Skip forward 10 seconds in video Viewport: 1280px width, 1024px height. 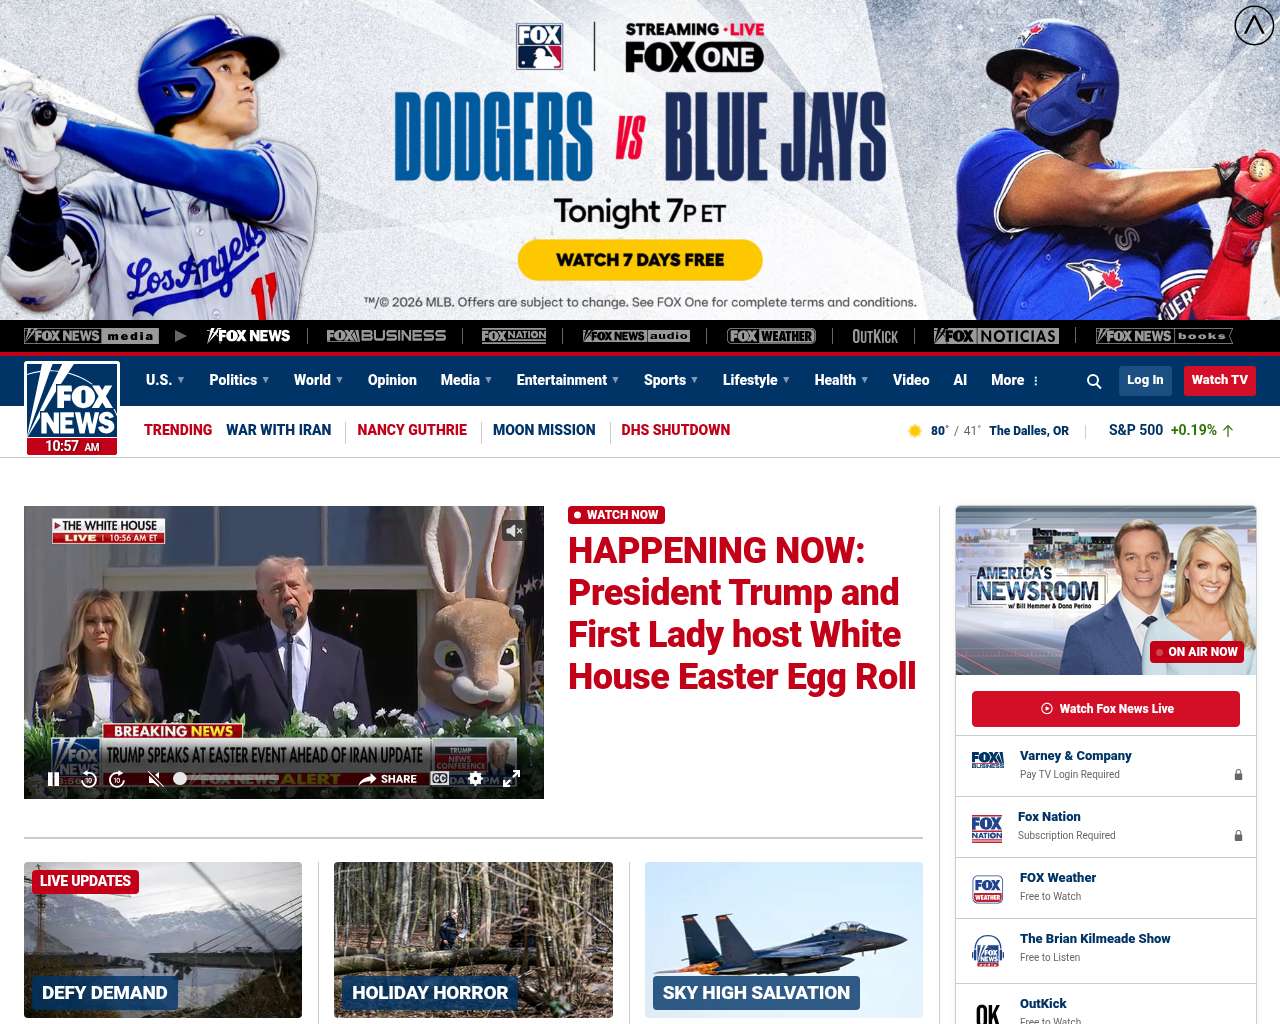117,779
